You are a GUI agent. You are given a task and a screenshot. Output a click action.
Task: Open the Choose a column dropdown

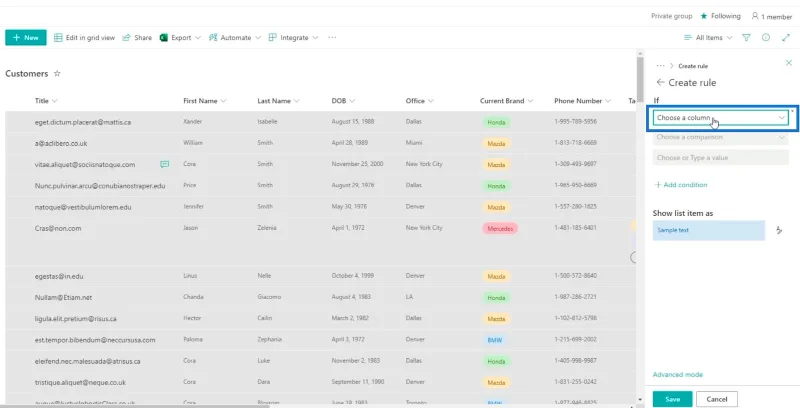[720, 118]
